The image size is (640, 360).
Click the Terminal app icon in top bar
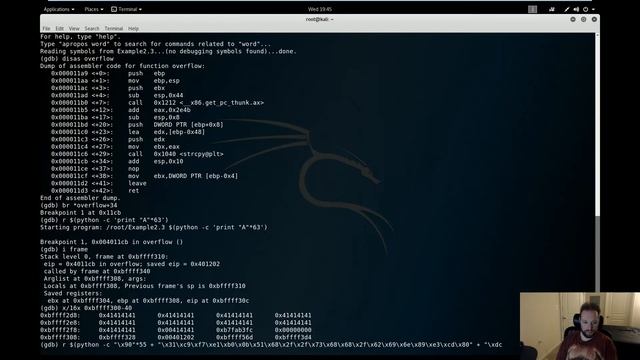pos(114,9)
